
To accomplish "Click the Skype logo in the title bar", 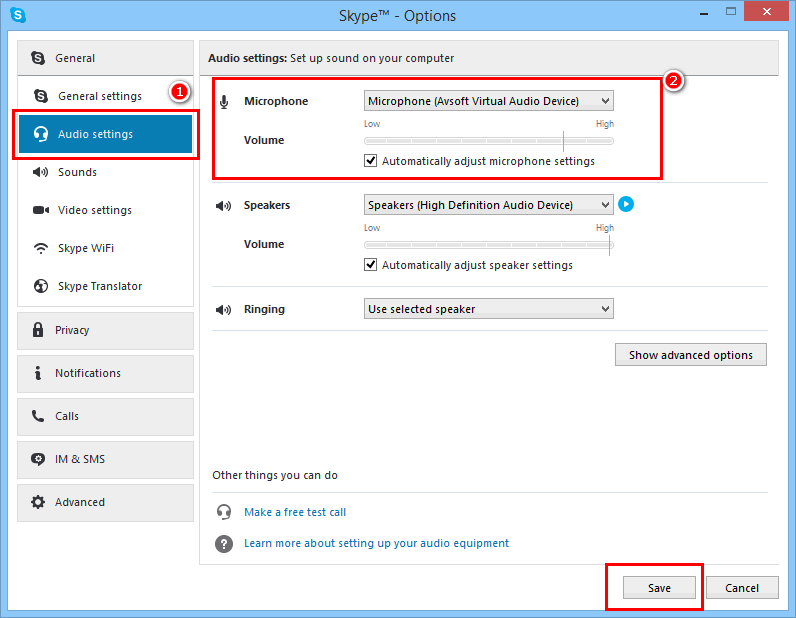I will click(x=18, y=15).
